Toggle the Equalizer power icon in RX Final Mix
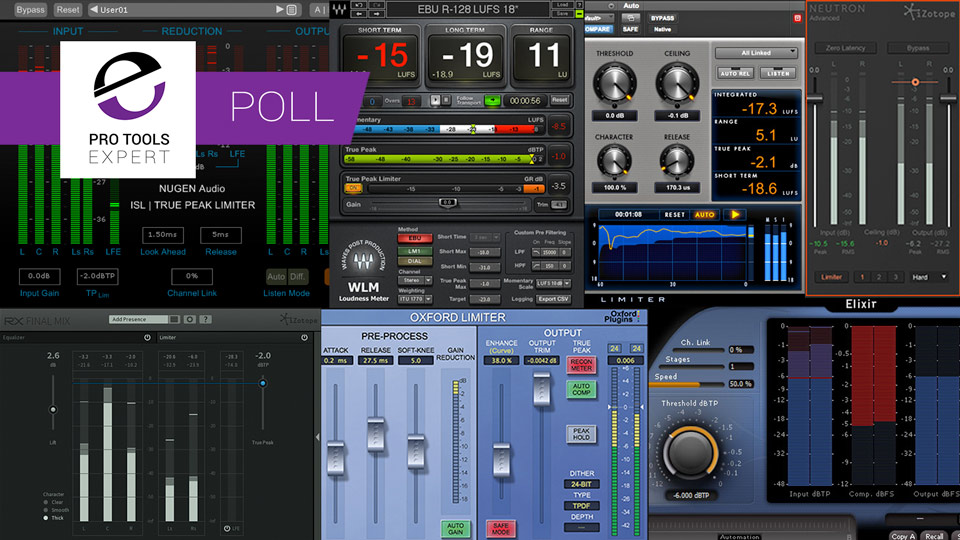Viewport: 960px width, 540px height. click(147, 337)
